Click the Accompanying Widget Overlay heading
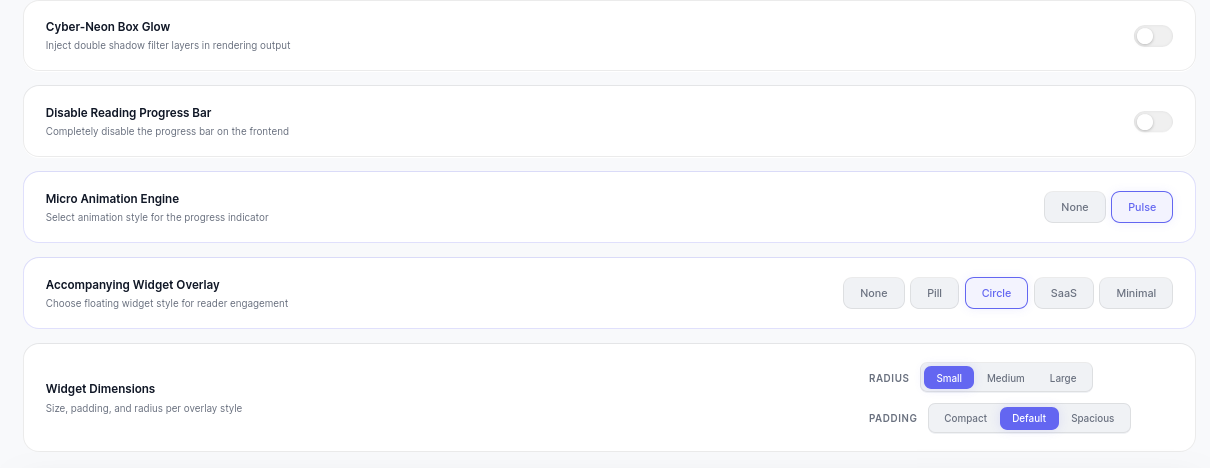The height and width of the screenshot is (468, 1210). (133, 285)
